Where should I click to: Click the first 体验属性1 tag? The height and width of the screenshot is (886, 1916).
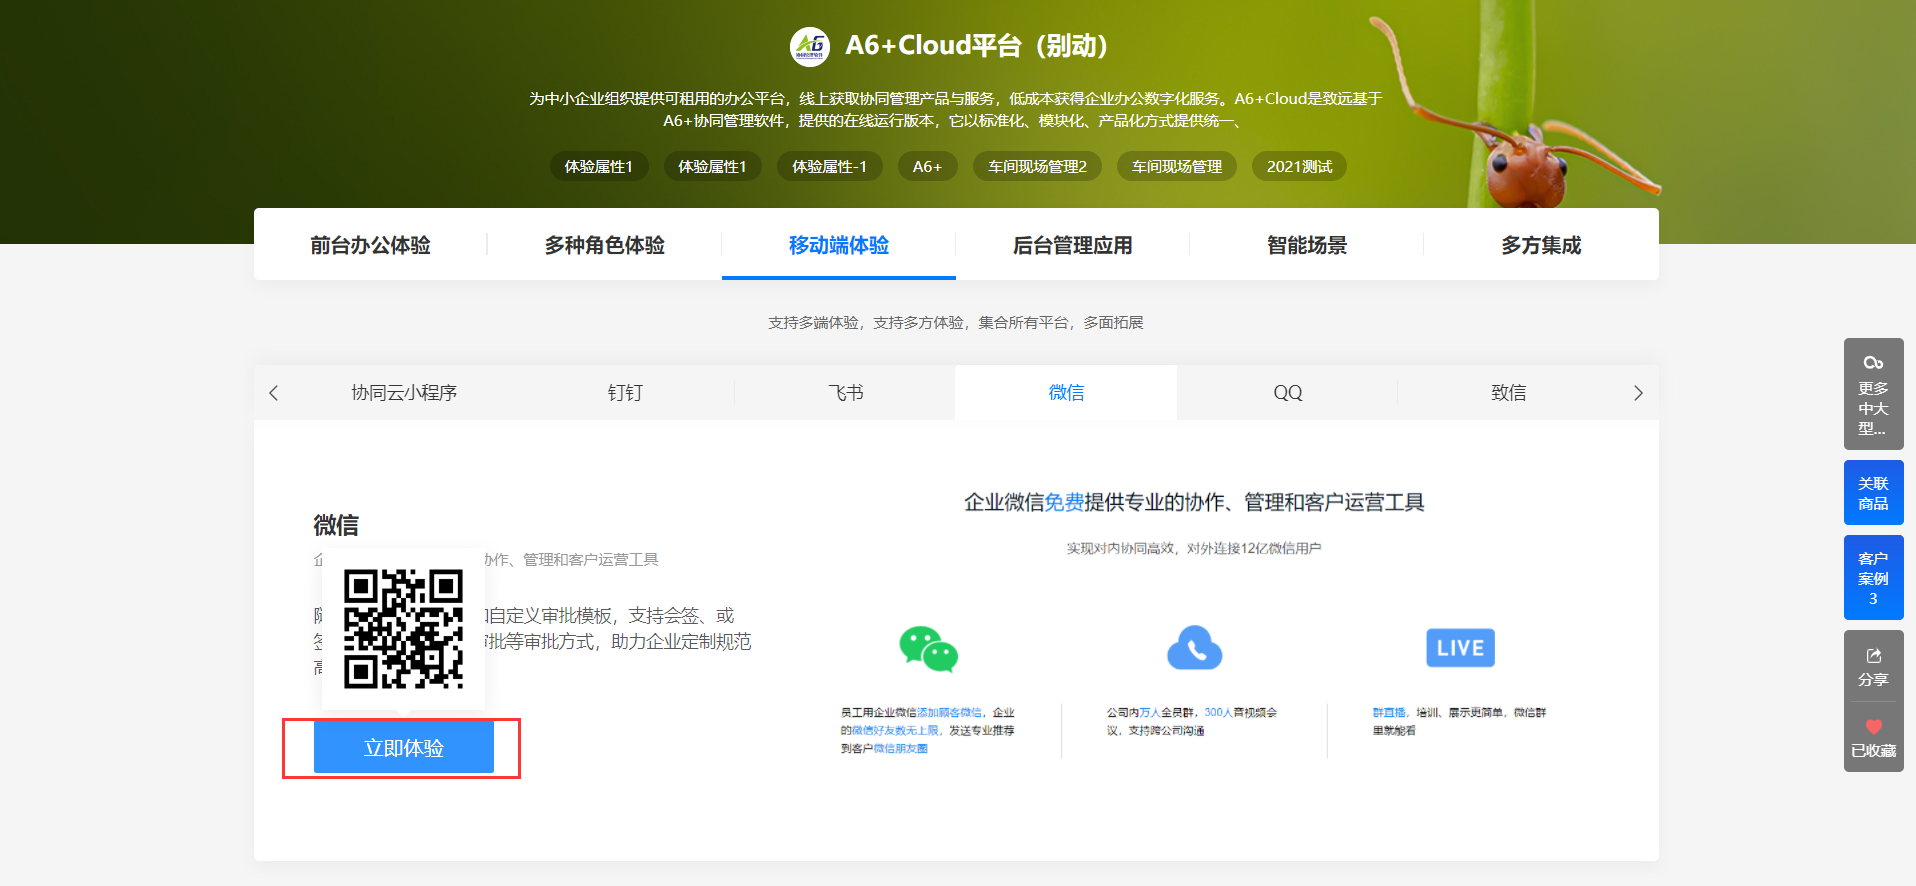point(598,166)
